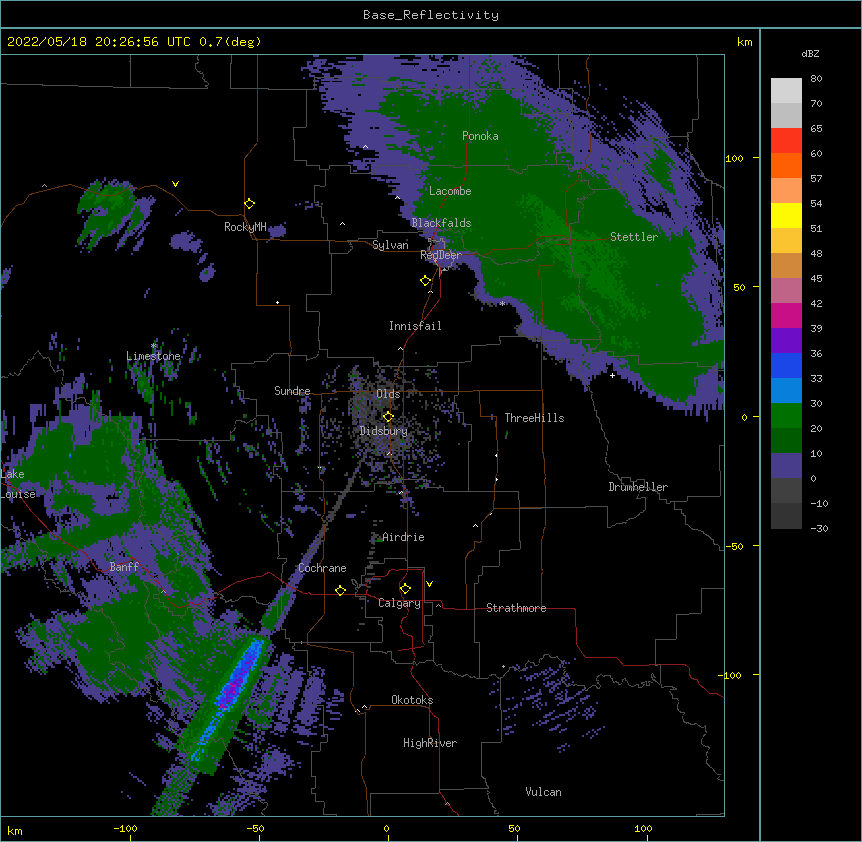Pick the yellow swatch between 54 and 51 dBZ
The height and width of the screenshot is (842, 862).
click(786, 215)
